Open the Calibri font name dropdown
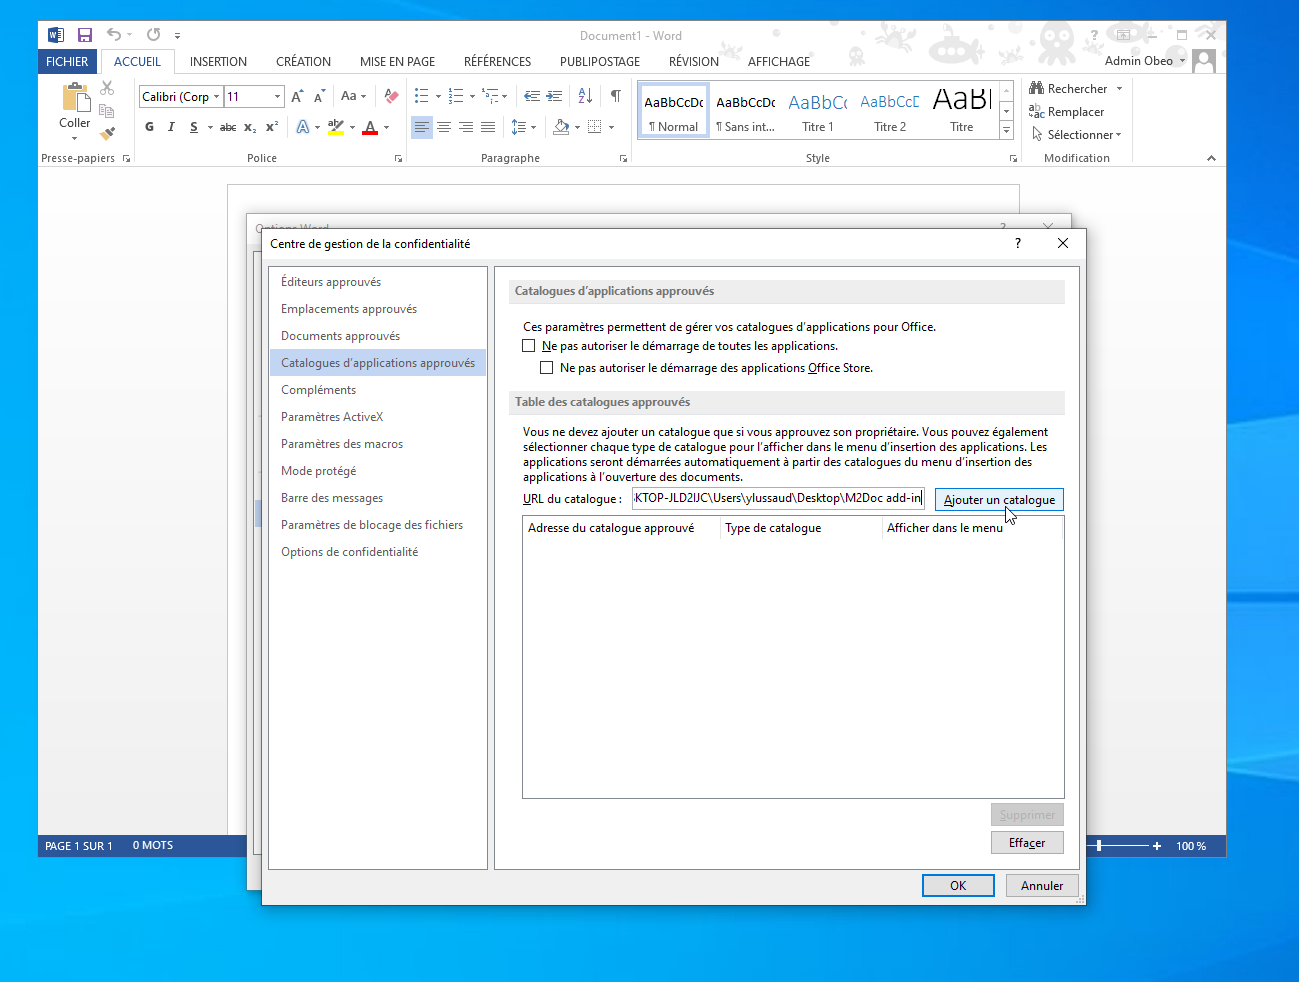Screen dimensions: 1299x982 point(217,97)
